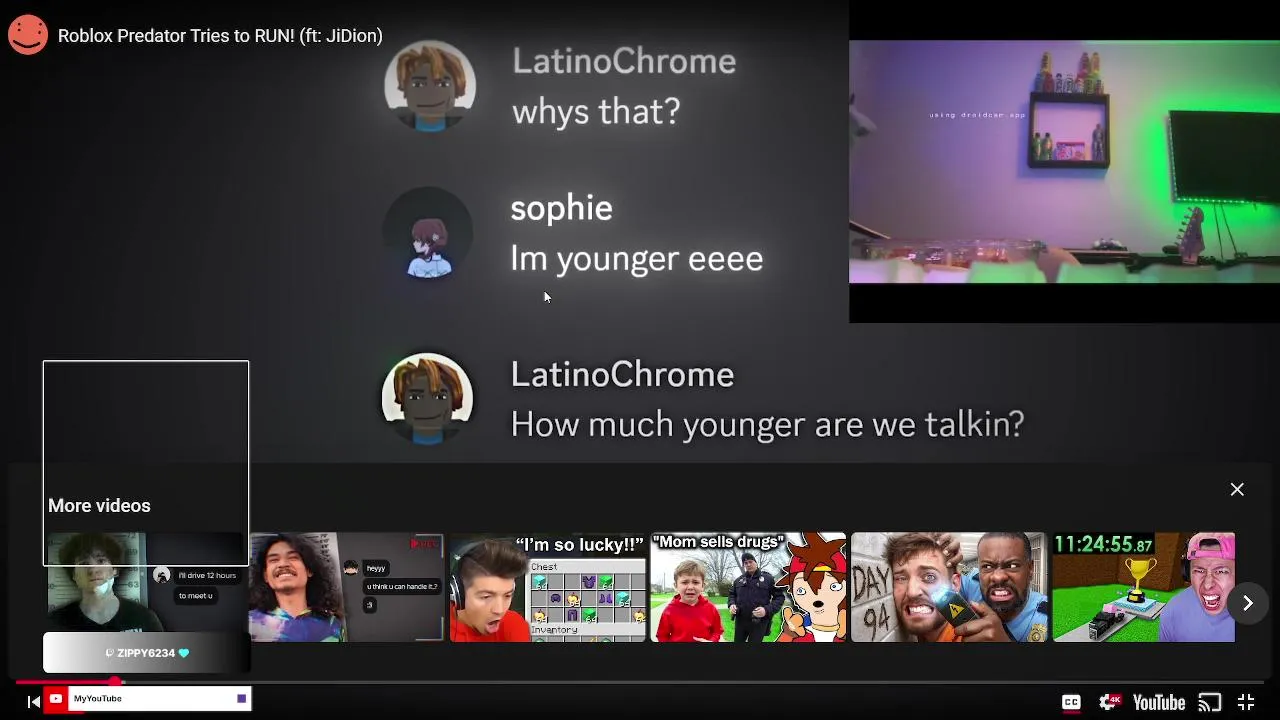Open the "I'm so lucky!!" Minecraft thumbnail
Screen dimensions: 1280x720
[548, 587]
